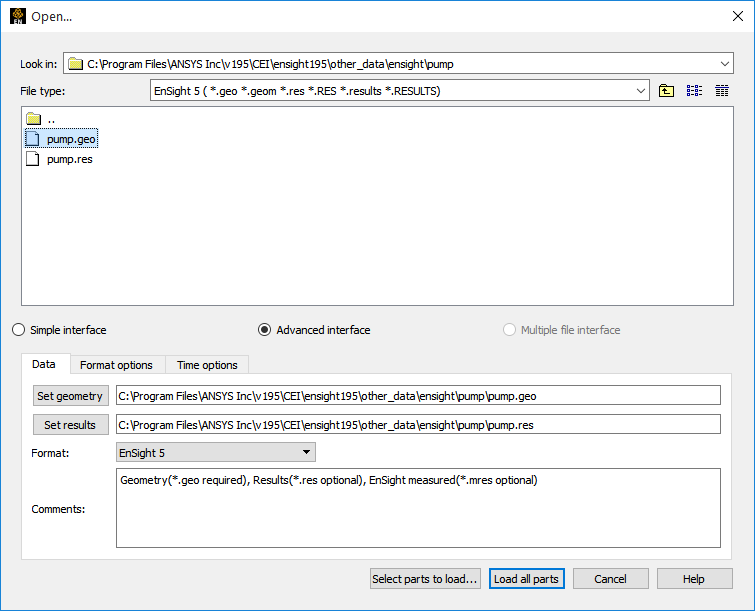Image resolution: width=755 pixels, height=611 pixels.
Task: Select the pump.geo file name
Action: (71, 139)
